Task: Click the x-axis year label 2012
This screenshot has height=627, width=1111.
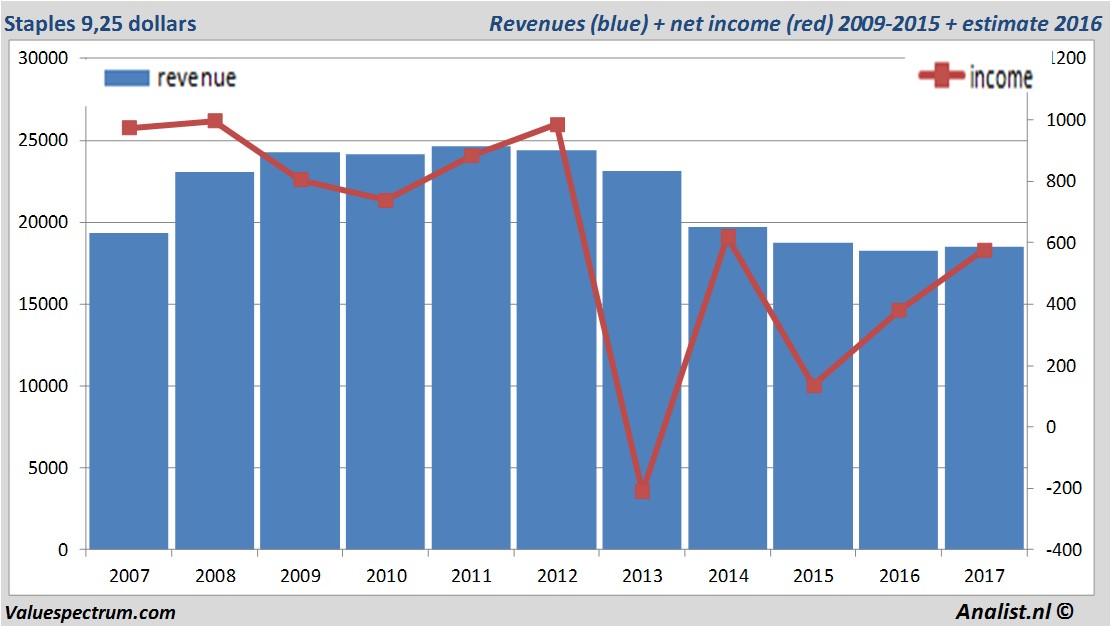Action: click(x=557, y=575)
